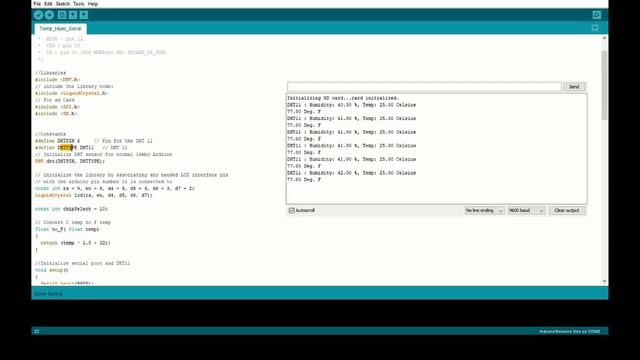Click the Upload sketch arrow icon

pos(49,15)
